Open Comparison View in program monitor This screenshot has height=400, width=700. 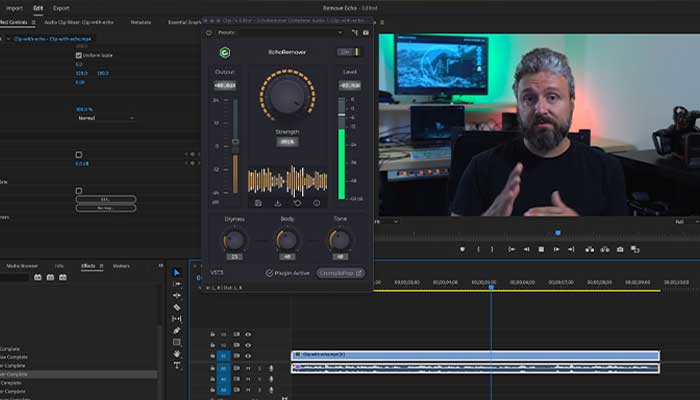(635, 249)
